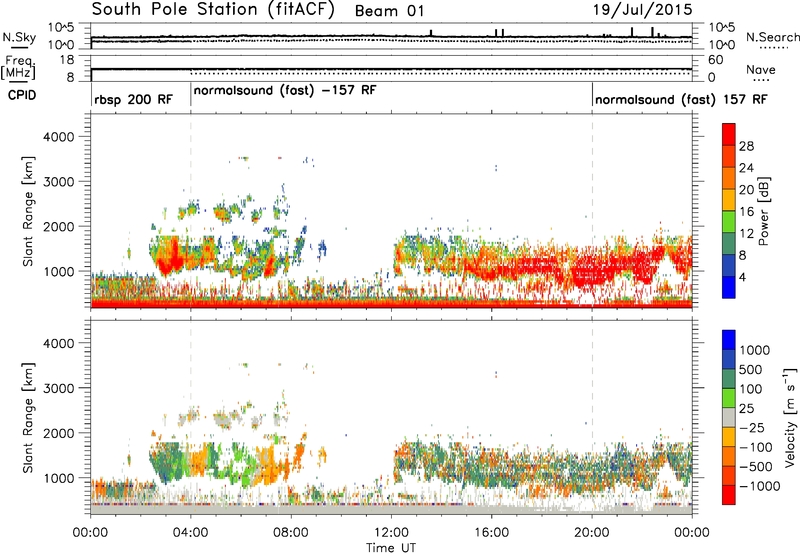Click the title 'South Pole Station (fitACF)'
Viewport: 800px width, 554px height.
pyautogui.click(x=213, y=10)
